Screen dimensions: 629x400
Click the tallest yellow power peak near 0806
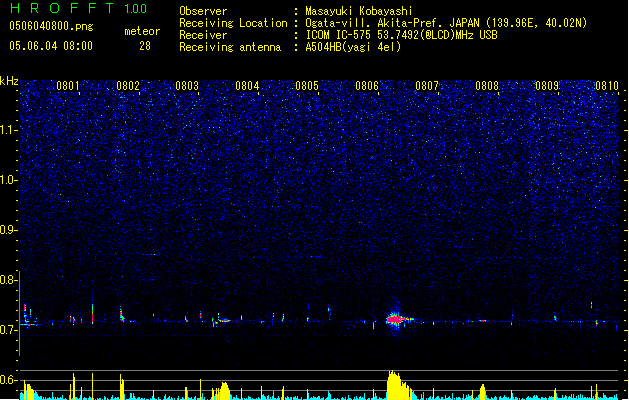coord(397,384)
